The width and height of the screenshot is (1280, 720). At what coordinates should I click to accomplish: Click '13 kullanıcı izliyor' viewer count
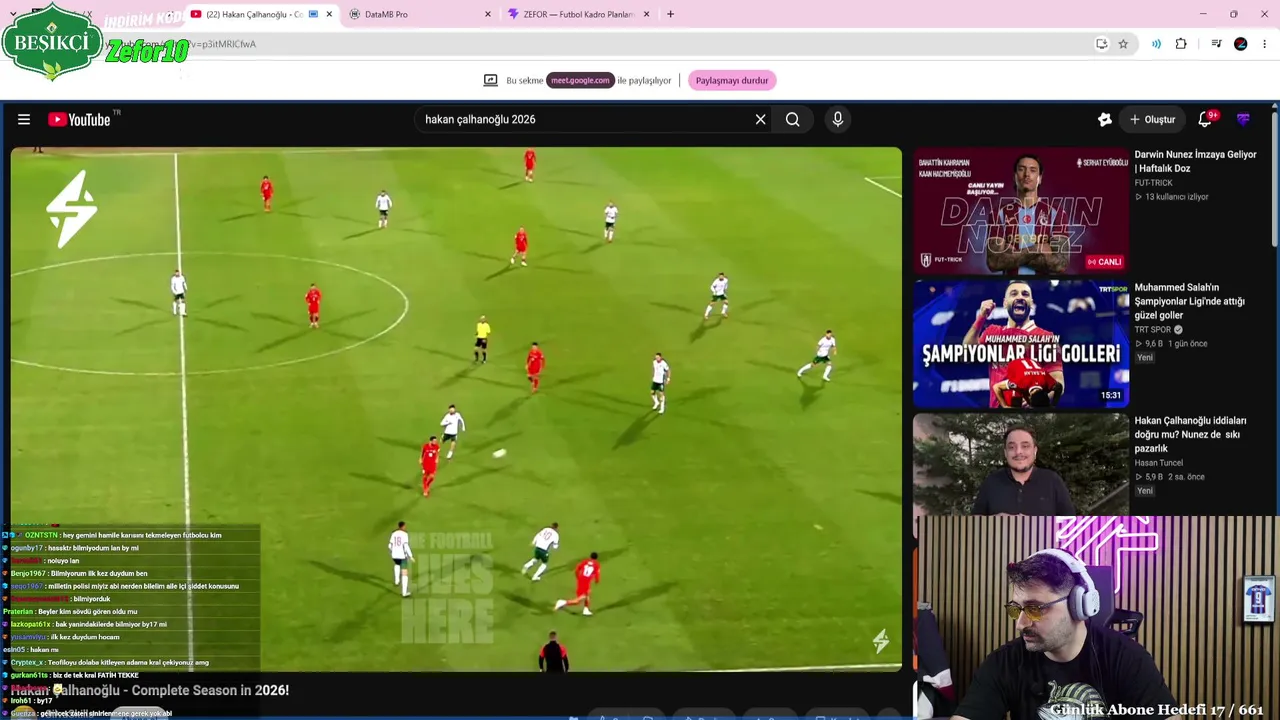click(1176, 197)
